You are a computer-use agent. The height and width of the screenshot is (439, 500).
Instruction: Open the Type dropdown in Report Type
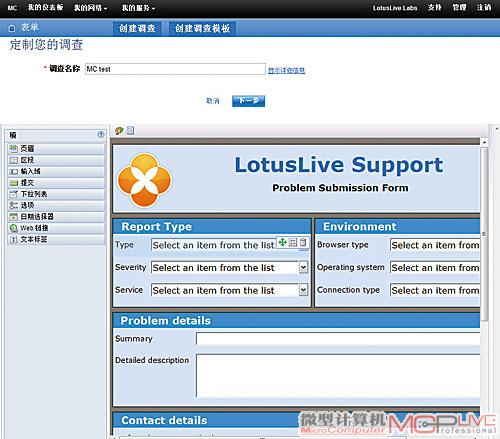click(x=213, y=245)
